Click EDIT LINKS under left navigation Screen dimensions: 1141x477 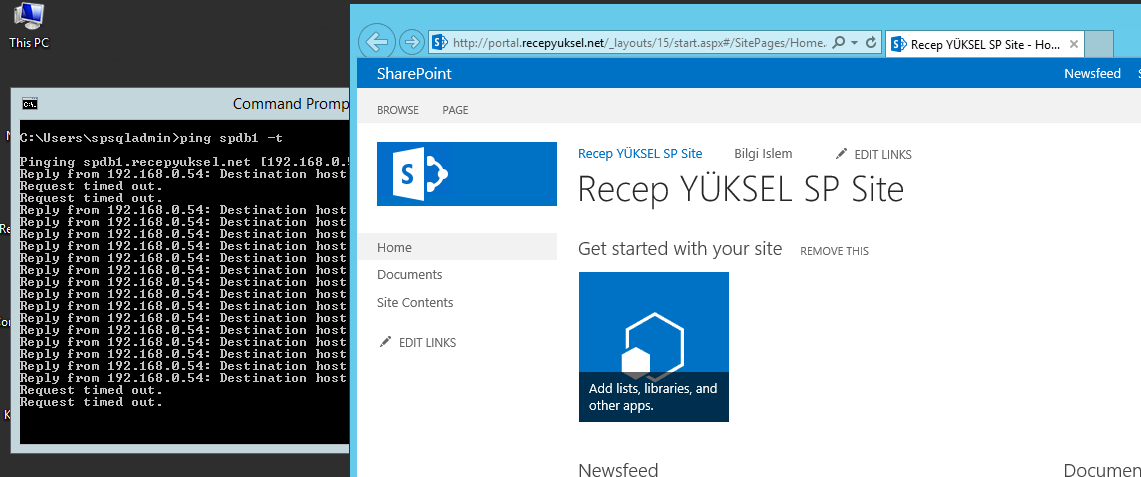pos(427,342)
